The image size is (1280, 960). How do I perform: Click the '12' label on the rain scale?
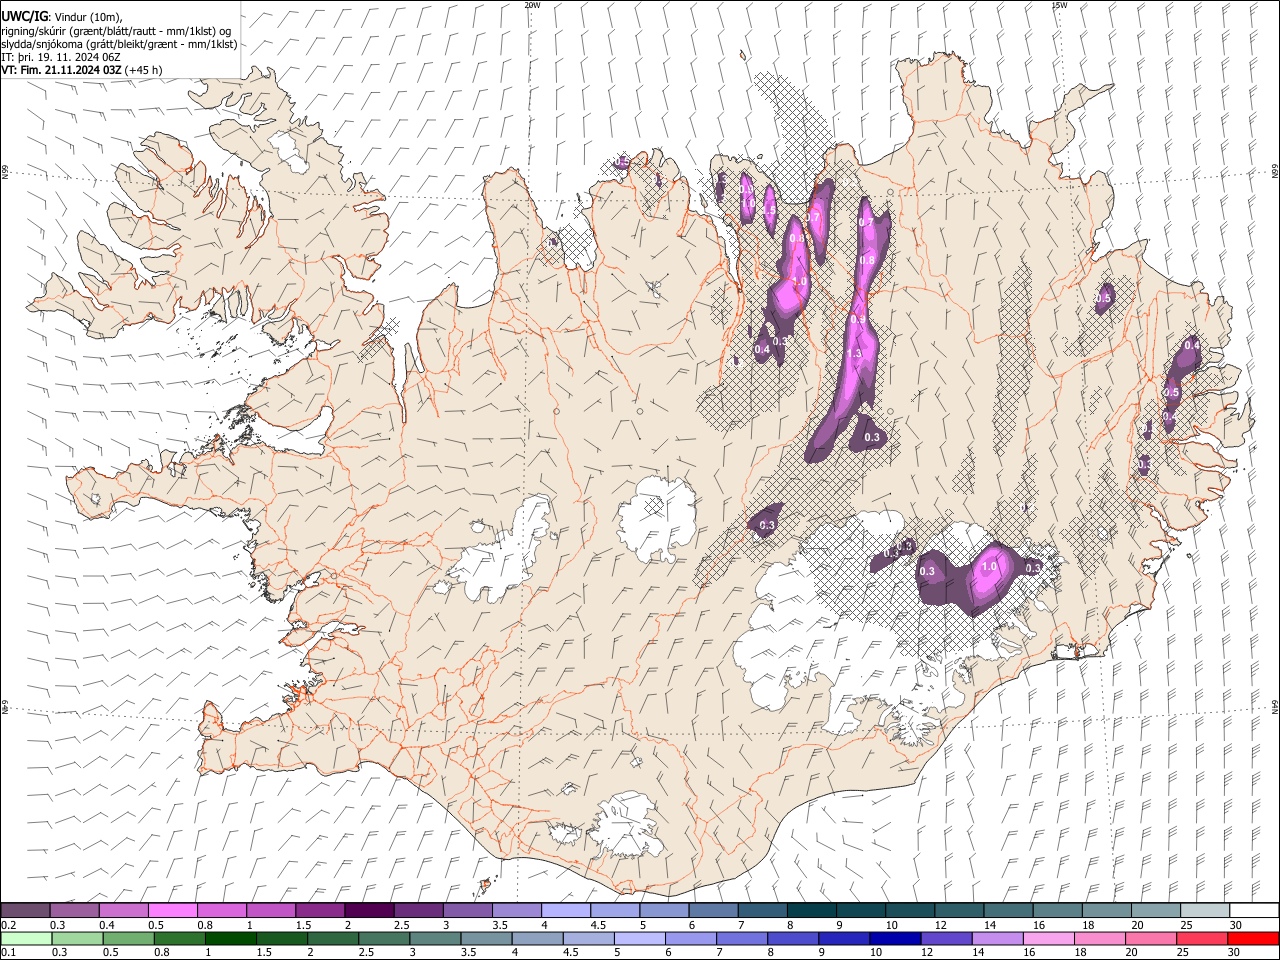928,953
